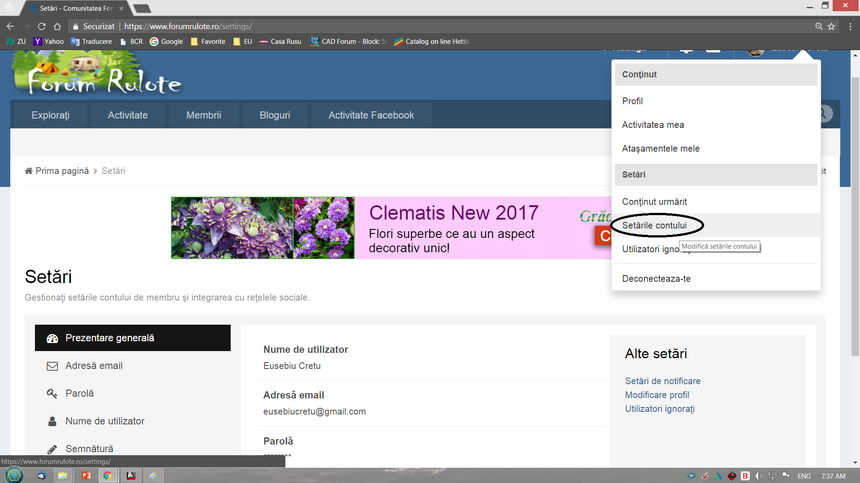Click the browser back arrow
The height and width of the screenshot is (483, 860).
pyautogui.click(x=9, y=26)
